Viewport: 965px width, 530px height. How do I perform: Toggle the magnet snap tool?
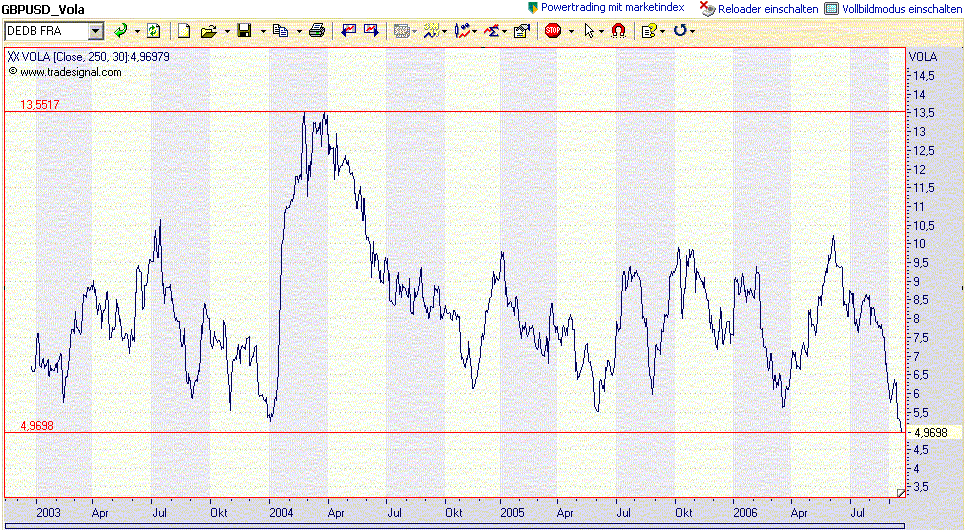pos(618,31)
